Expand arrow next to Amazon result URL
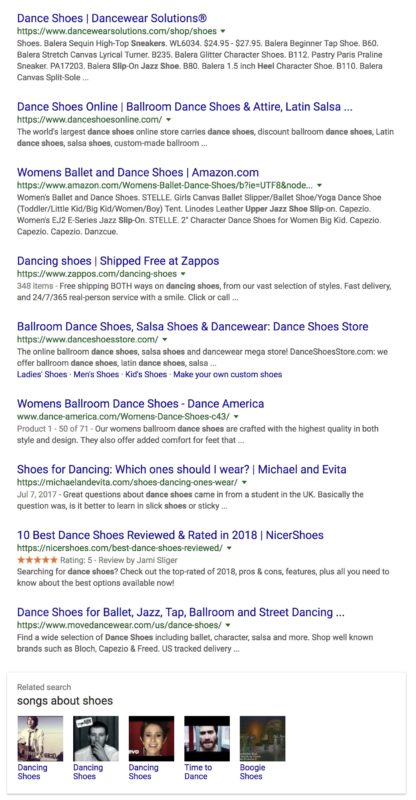This screenshot has height=800, width=416. (x=320, y=185)
